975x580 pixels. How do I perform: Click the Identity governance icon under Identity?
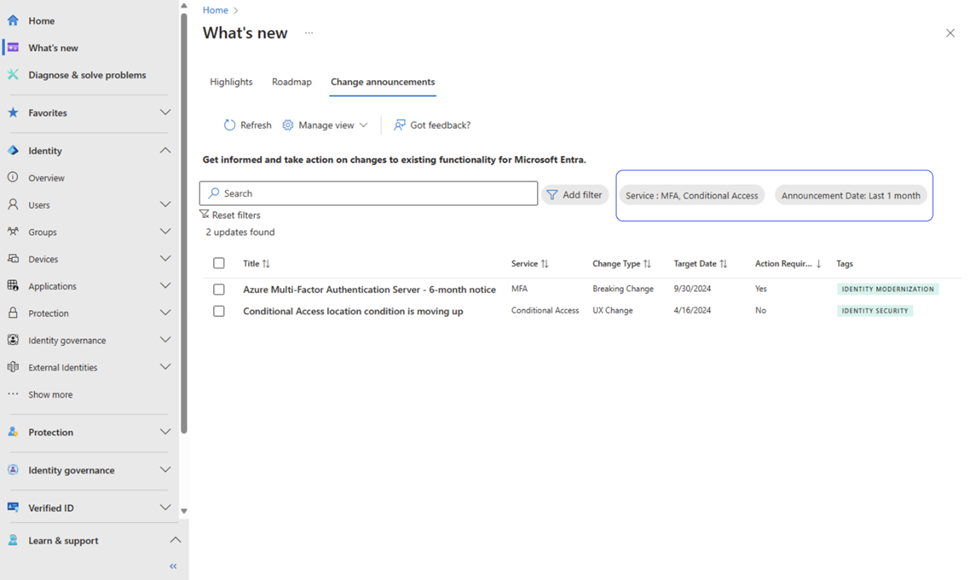click(13, 340)
